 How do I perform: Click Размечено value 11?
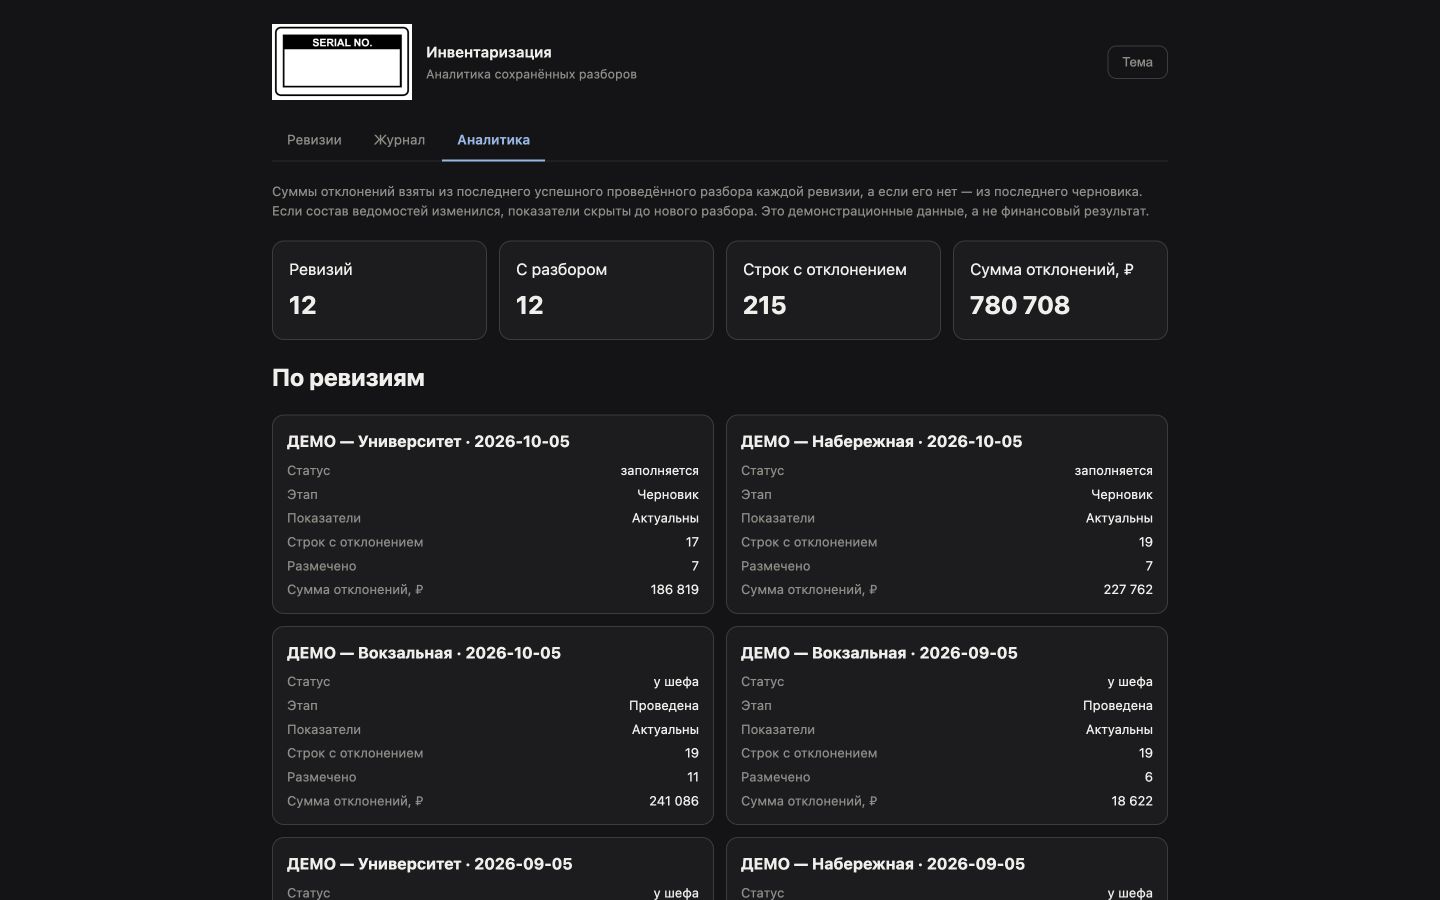693,777
